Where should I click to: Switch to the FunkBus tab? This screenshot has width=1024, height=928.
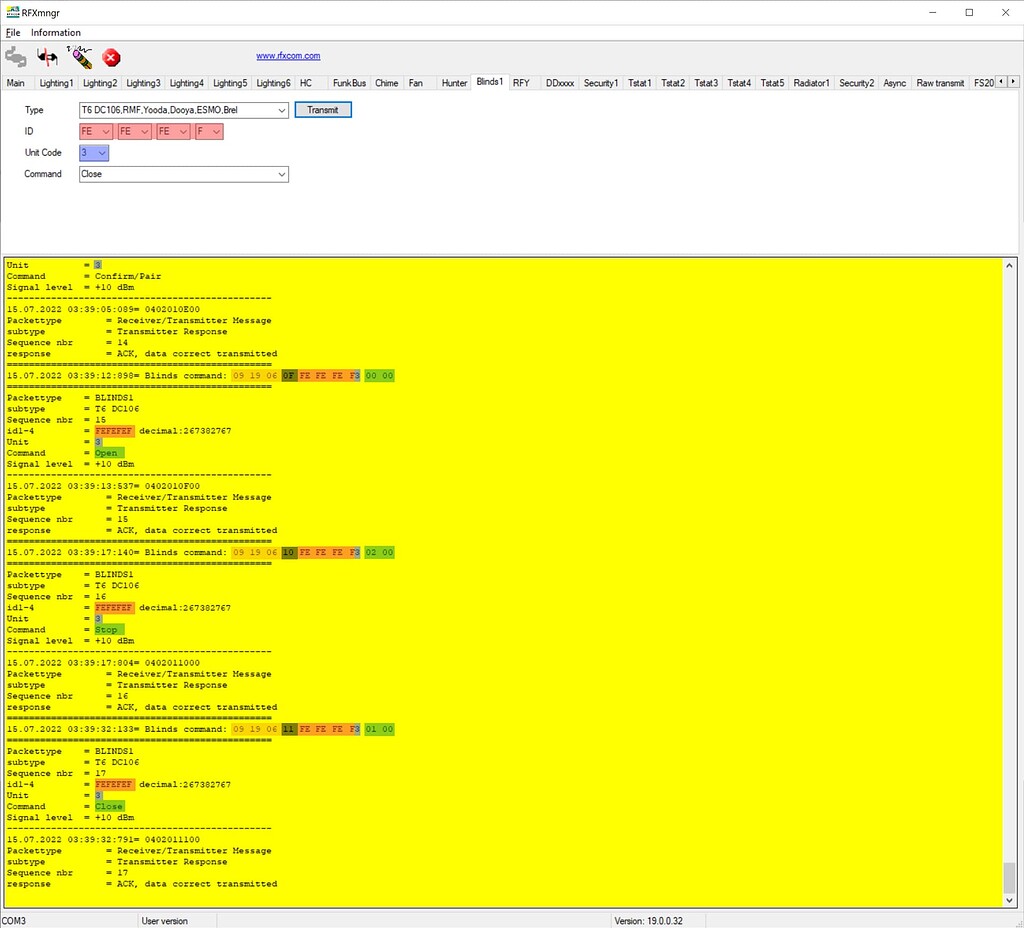coord(349,83)
